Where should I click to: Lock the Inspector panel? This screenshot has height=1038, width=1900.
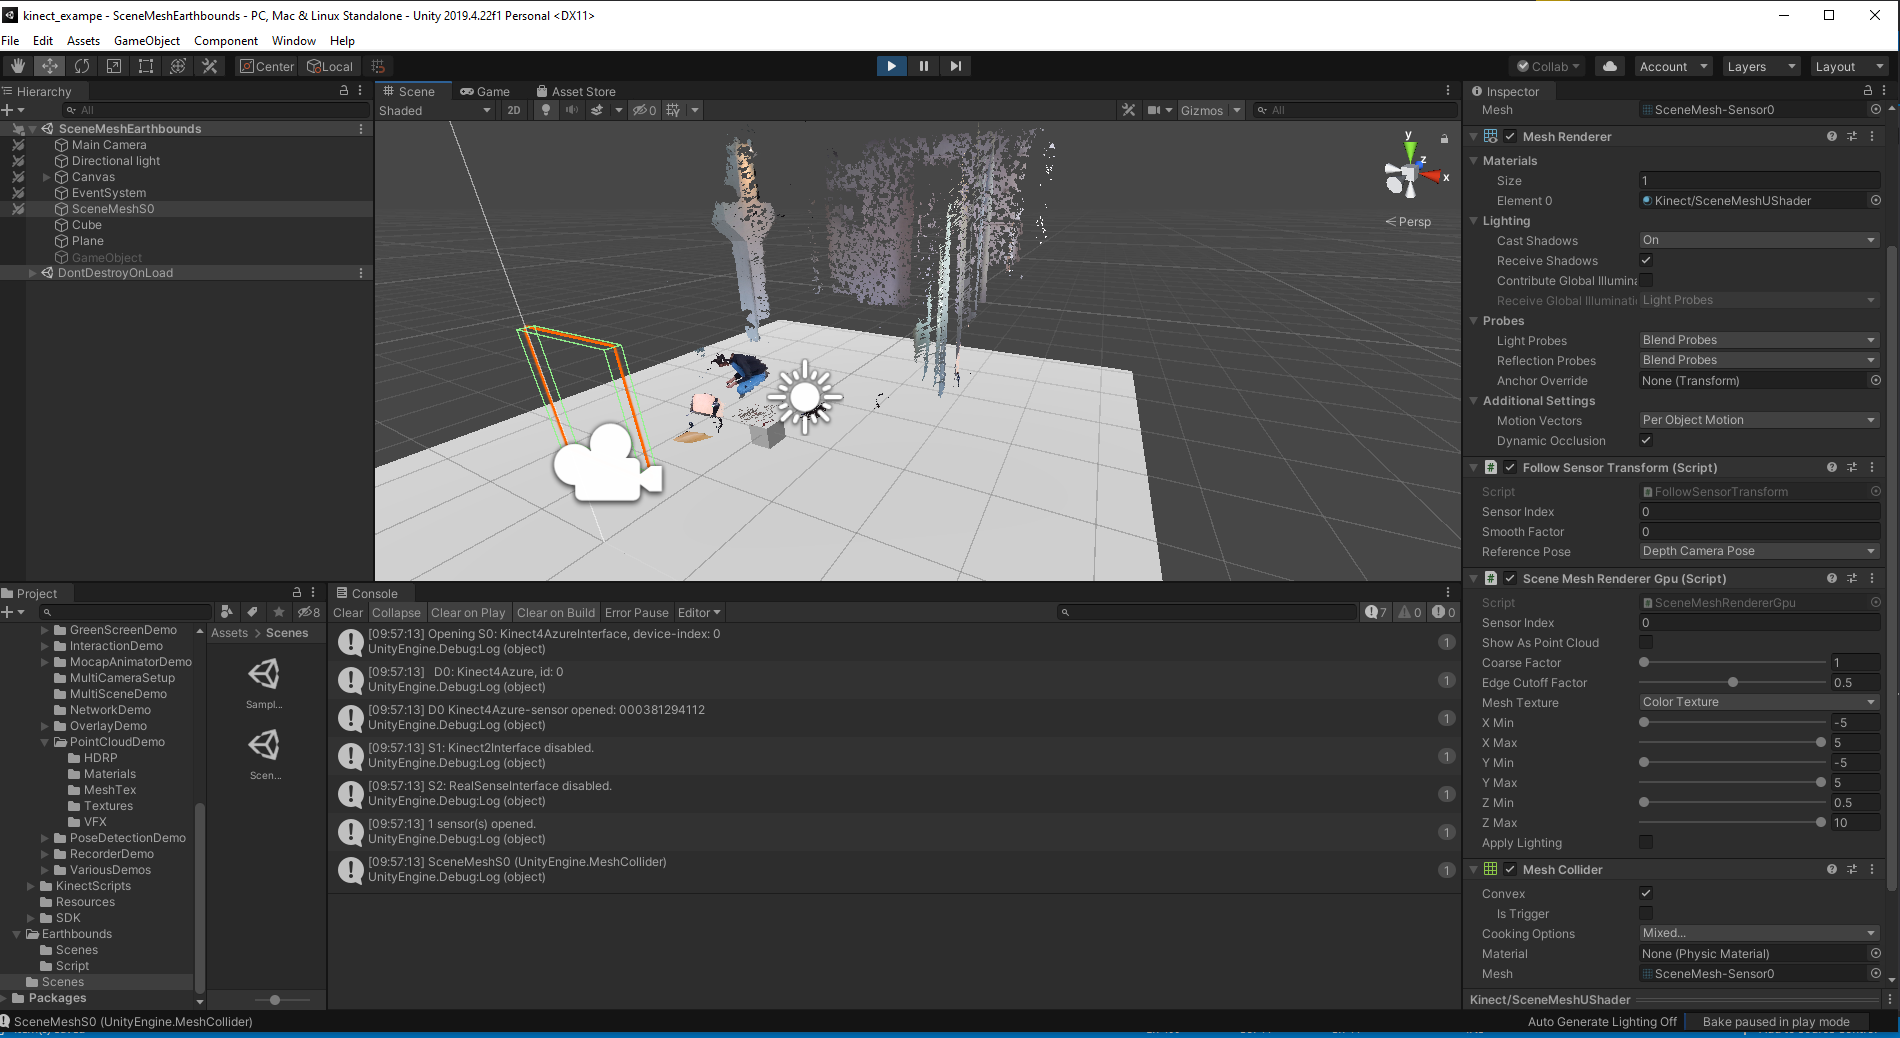point(1867,90)
